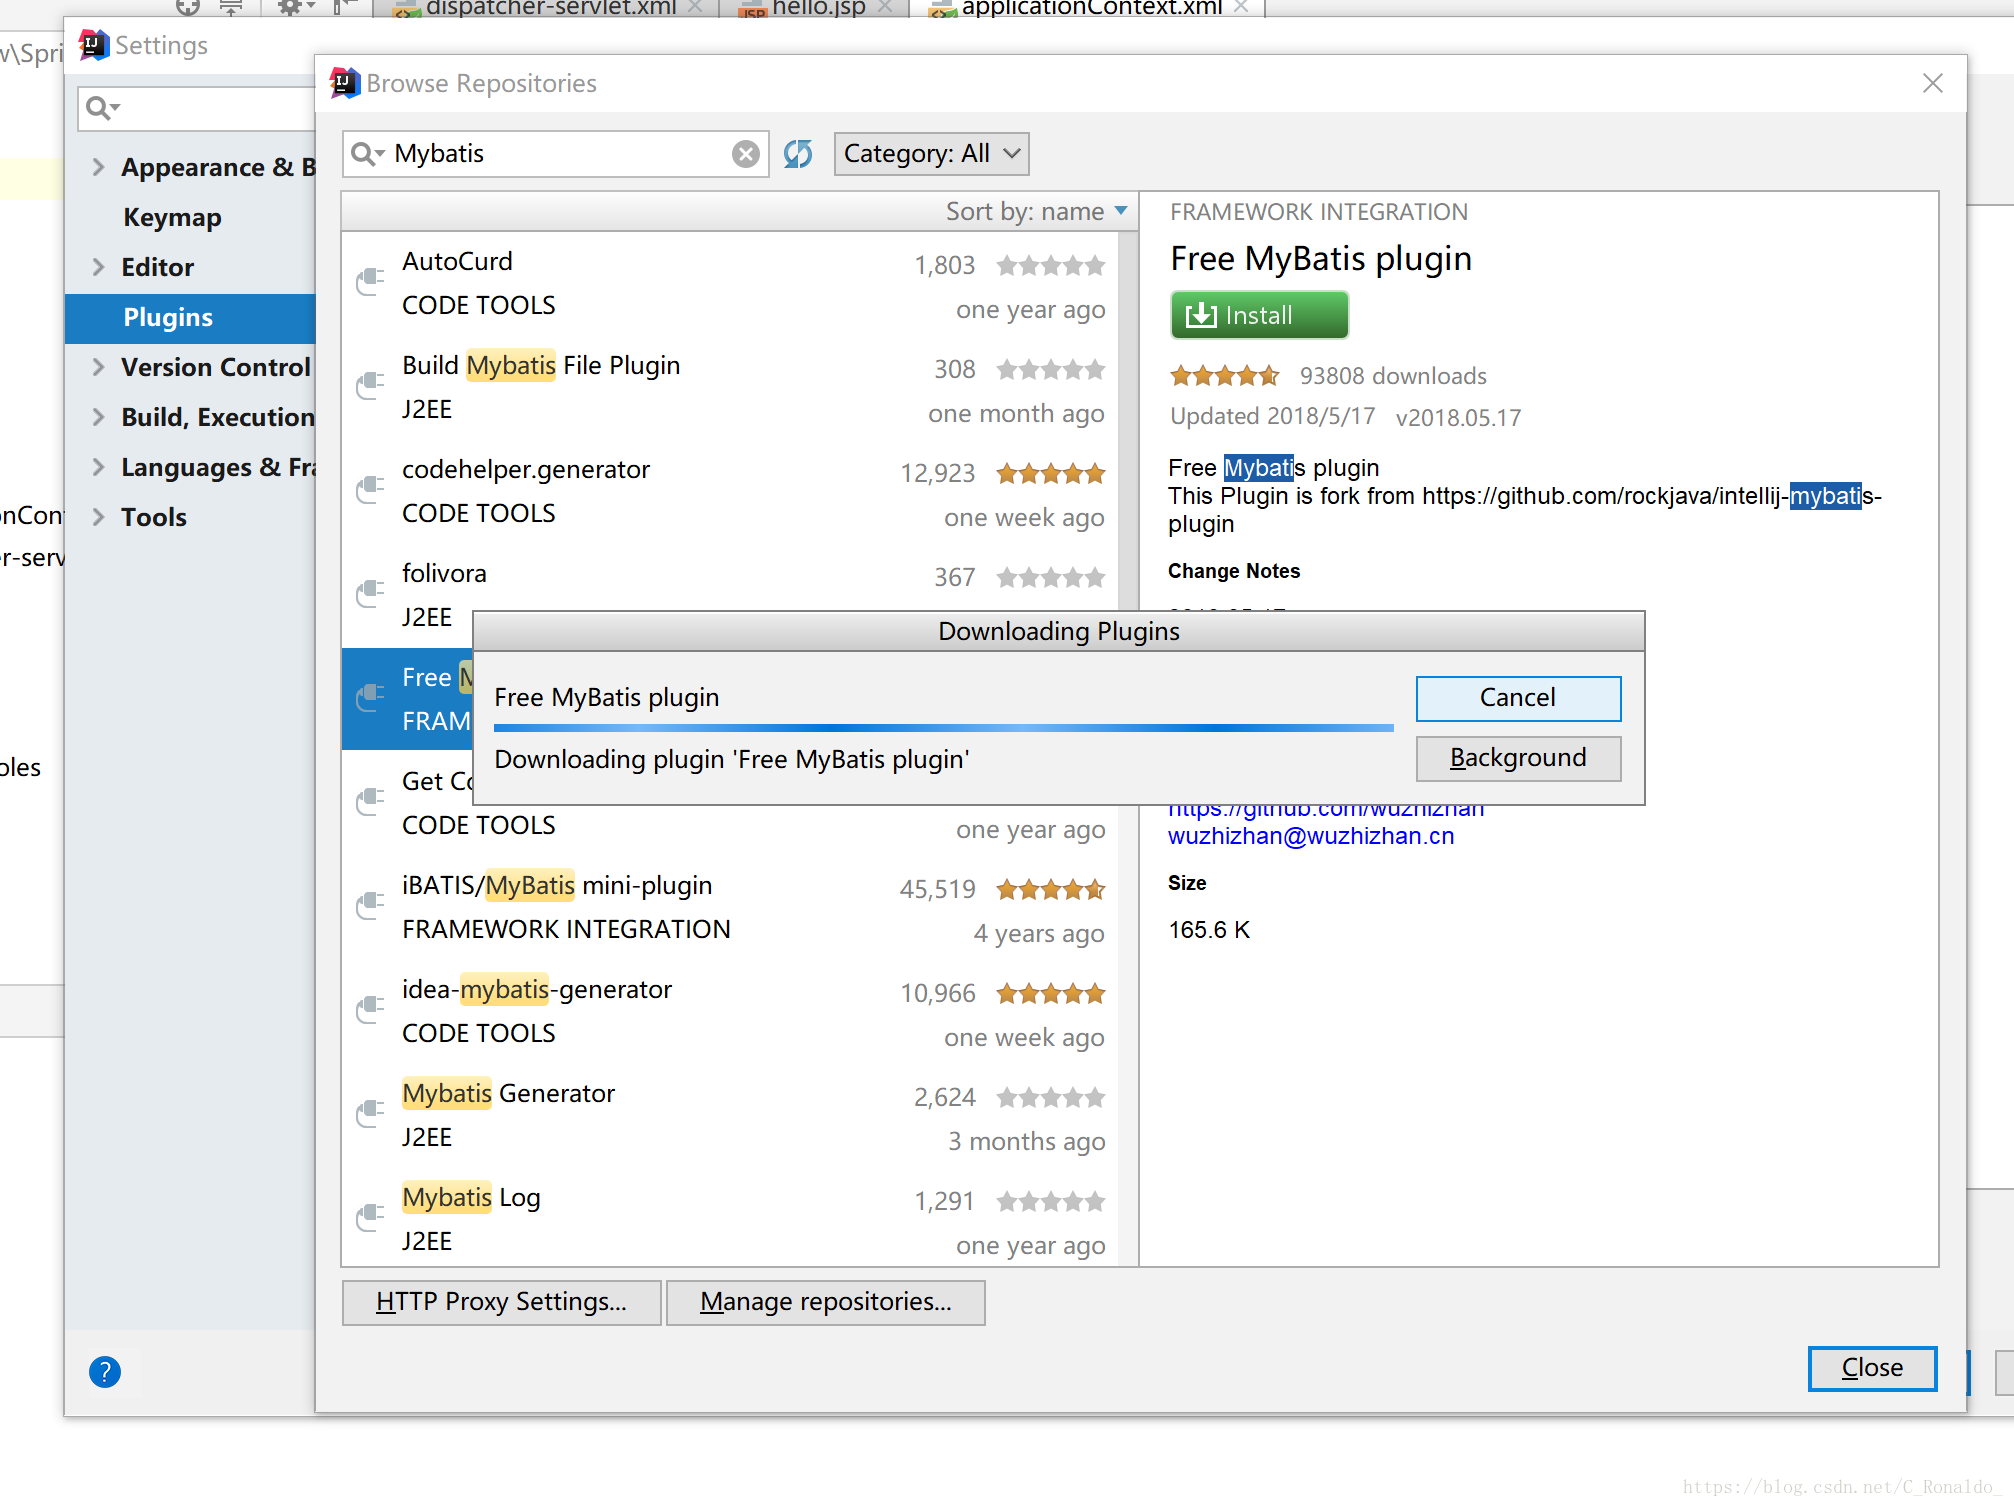Select idea-mybatis-generator plugin row
This screenshot has height=1507, width=2014.
[x=730, y=1012]
